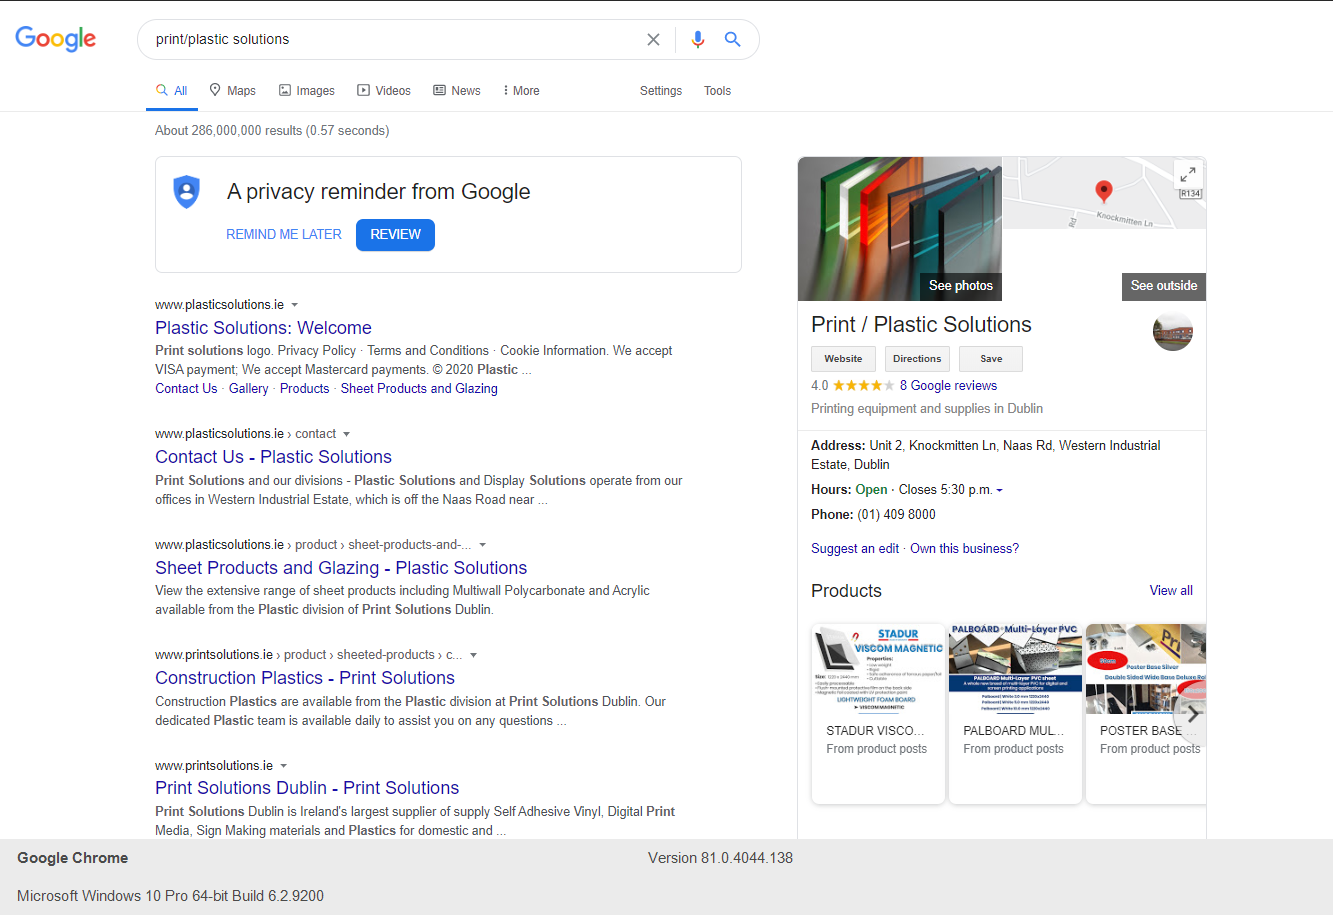The image size is (1333, 915).
Task: Open Sheet Products and Glazing - Plastic Solutions
Action: pyautogui.click(x=341, y=568)
